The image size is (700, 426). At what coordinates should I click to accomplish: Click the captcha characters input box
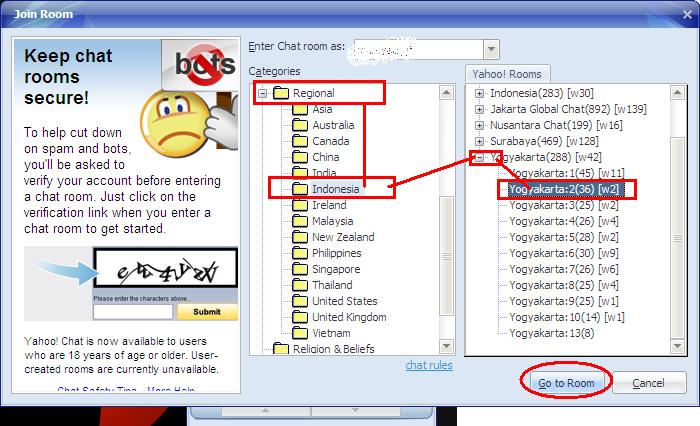coord(133,312)
